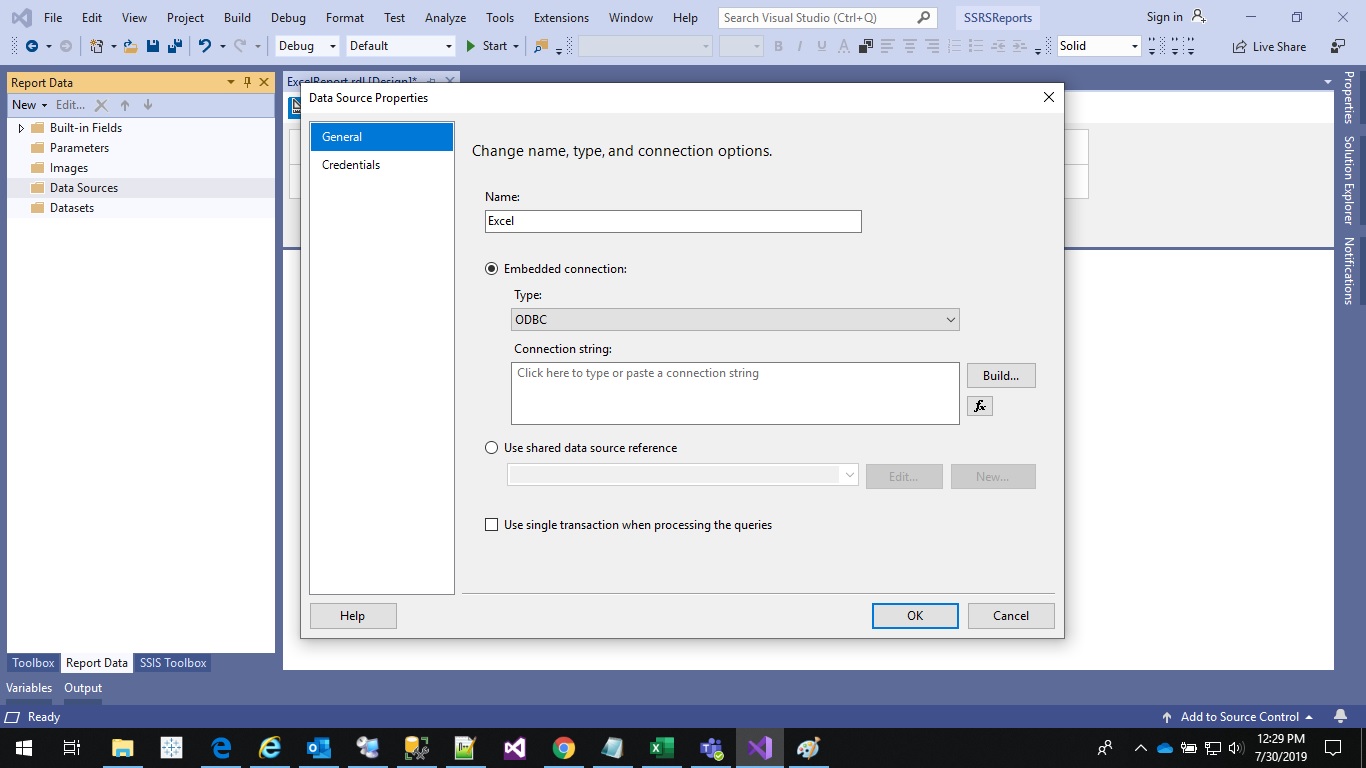
Task: Select the Embedded connection radio button
Action: [491, 268]
